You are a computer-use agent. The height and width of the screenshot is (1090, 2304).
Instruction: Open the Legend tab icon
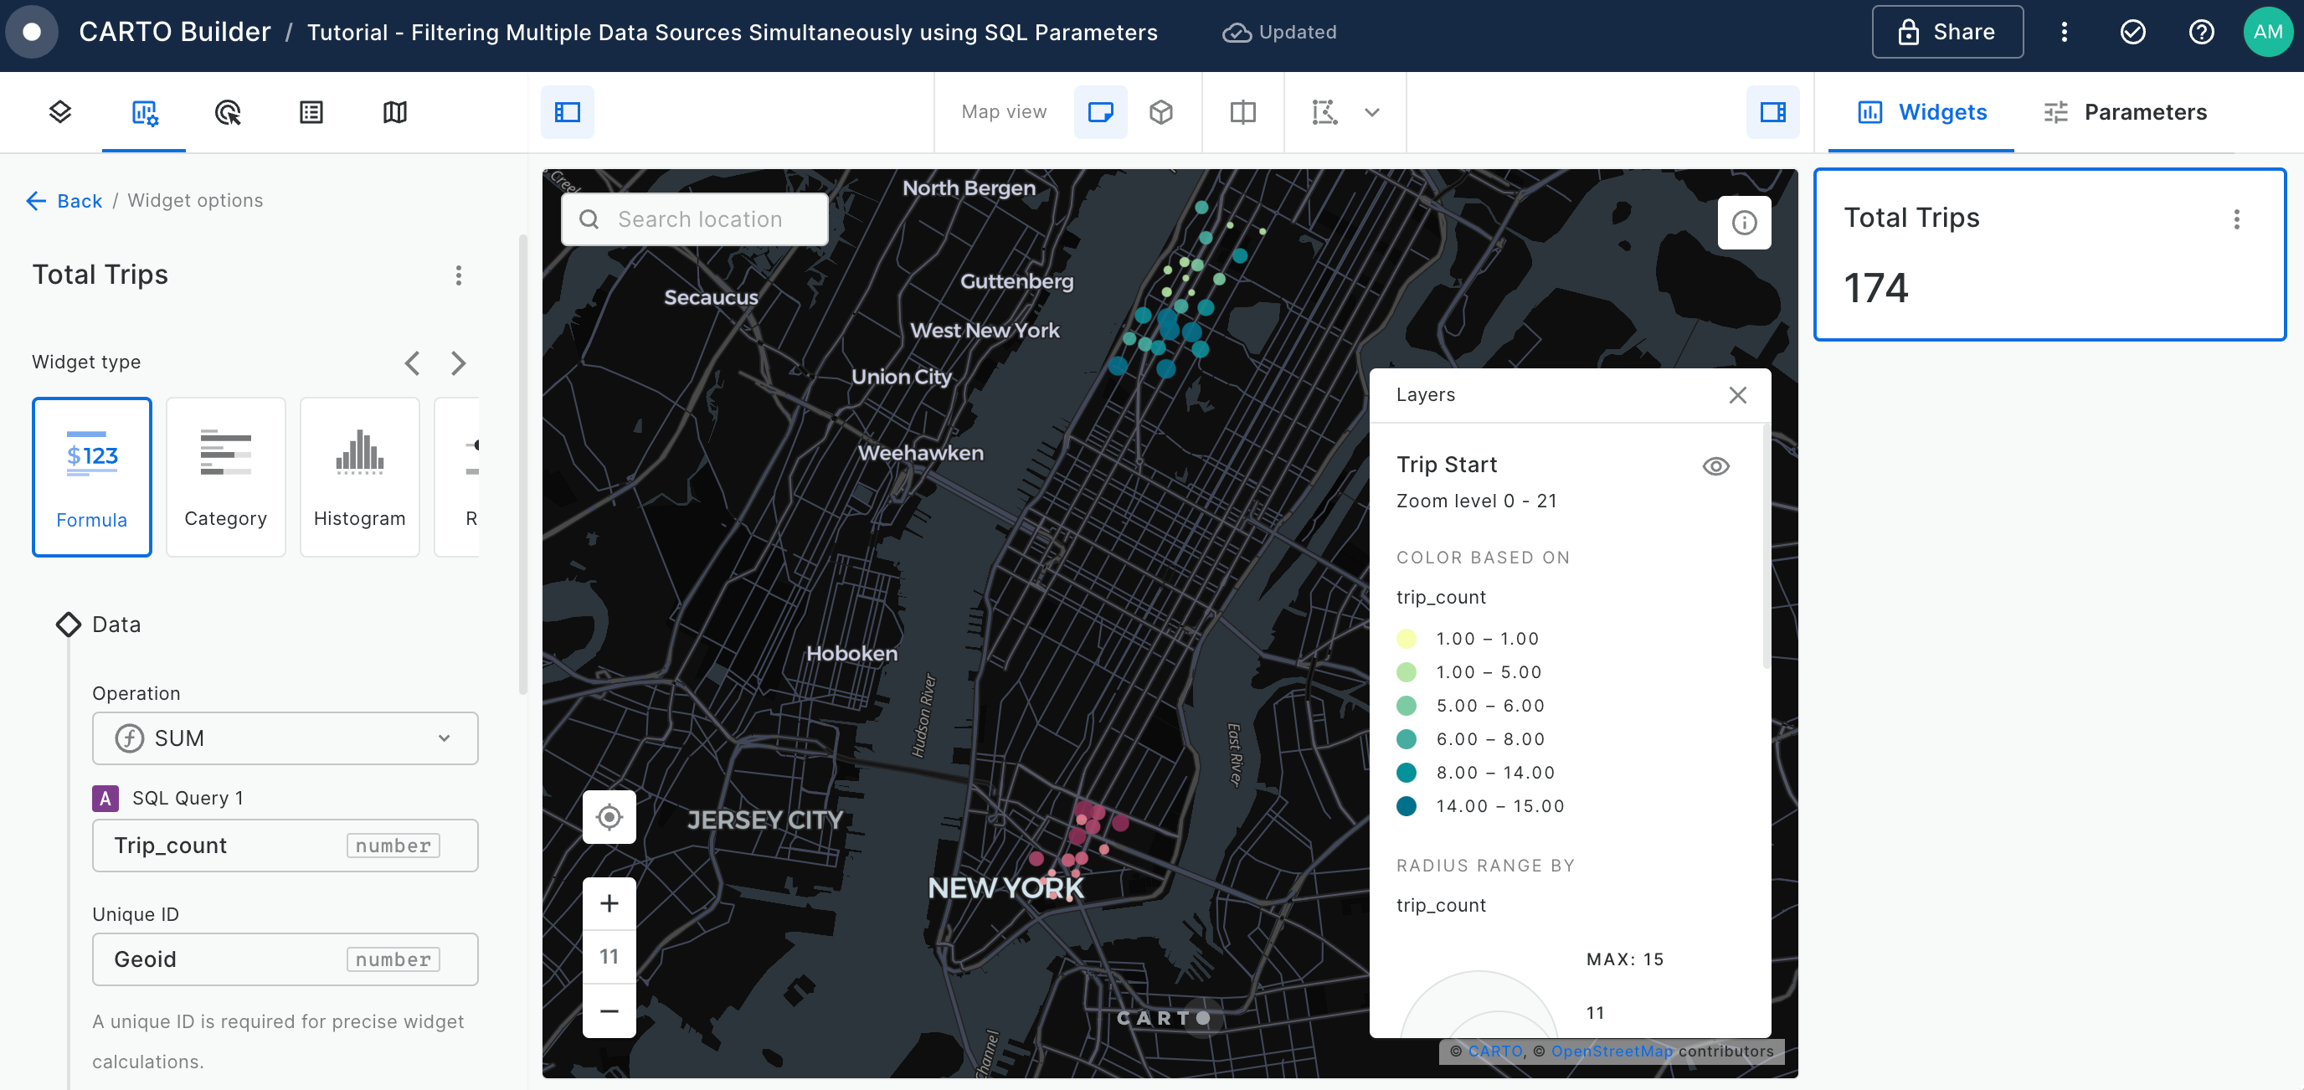pos(311,112)
